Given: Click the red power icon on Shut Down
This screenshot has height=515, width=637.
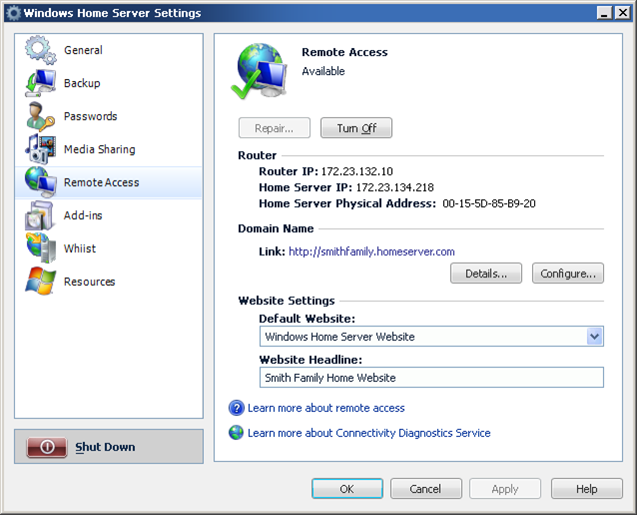Looking at the screenshot, I should [x=47, y=447].
